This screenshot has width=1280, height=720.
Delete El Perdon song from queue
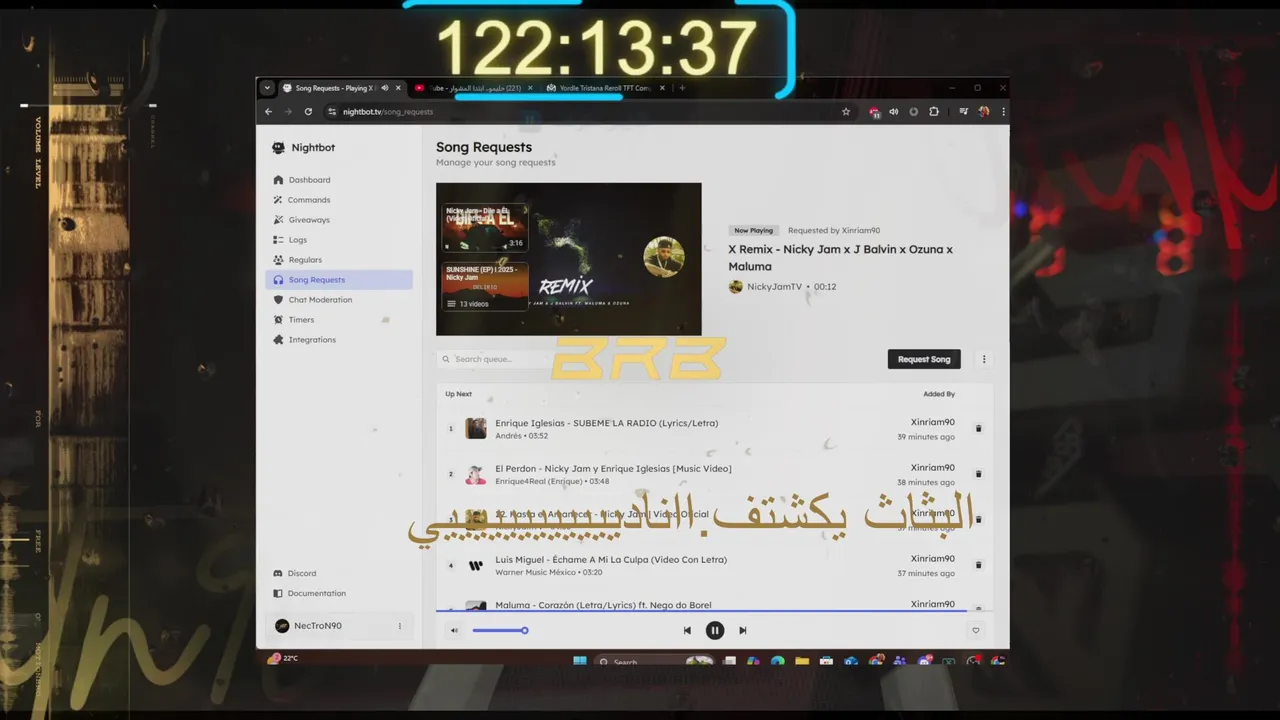978,474
